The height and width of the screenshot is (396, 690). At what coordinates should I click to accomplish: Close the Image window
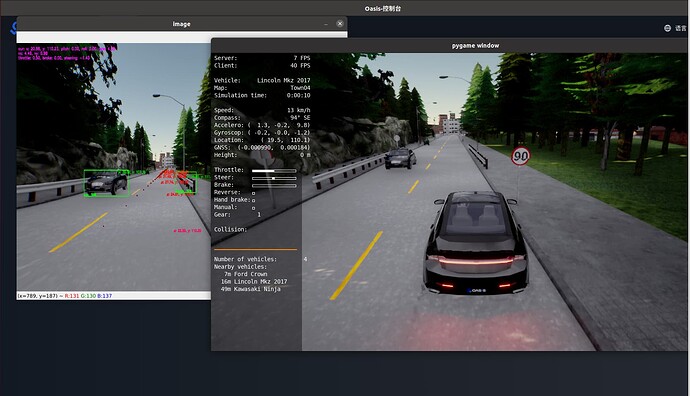(x=340, y=24)
